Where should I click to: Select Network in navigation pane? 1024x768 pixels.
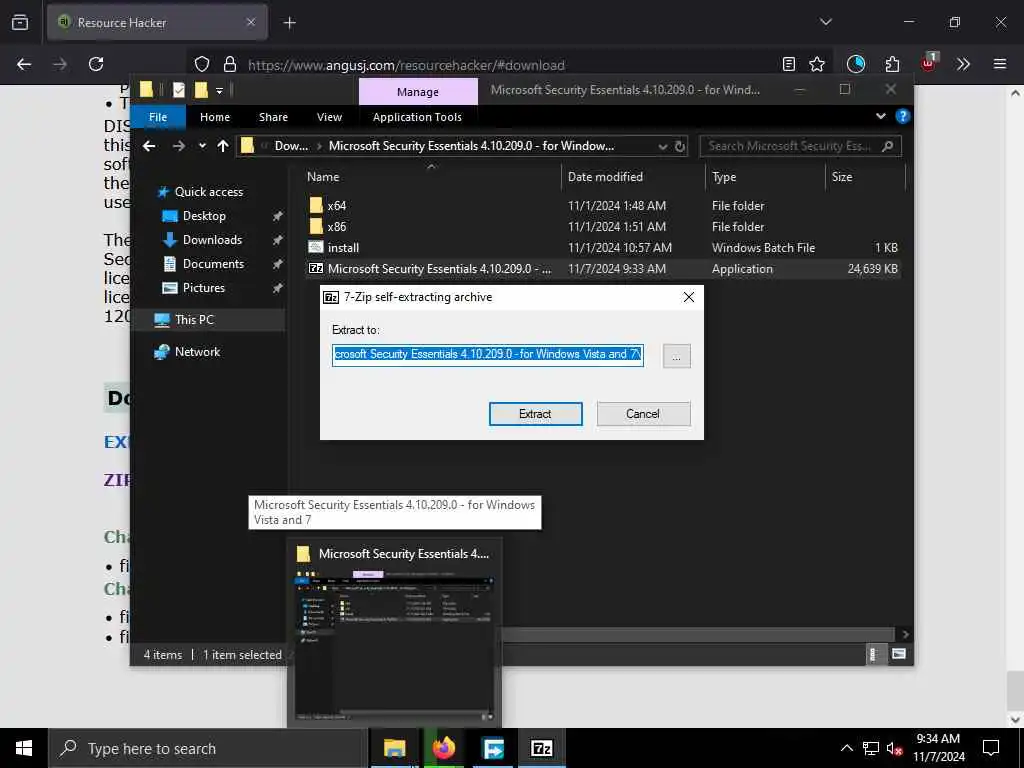[x=197, y=352]
